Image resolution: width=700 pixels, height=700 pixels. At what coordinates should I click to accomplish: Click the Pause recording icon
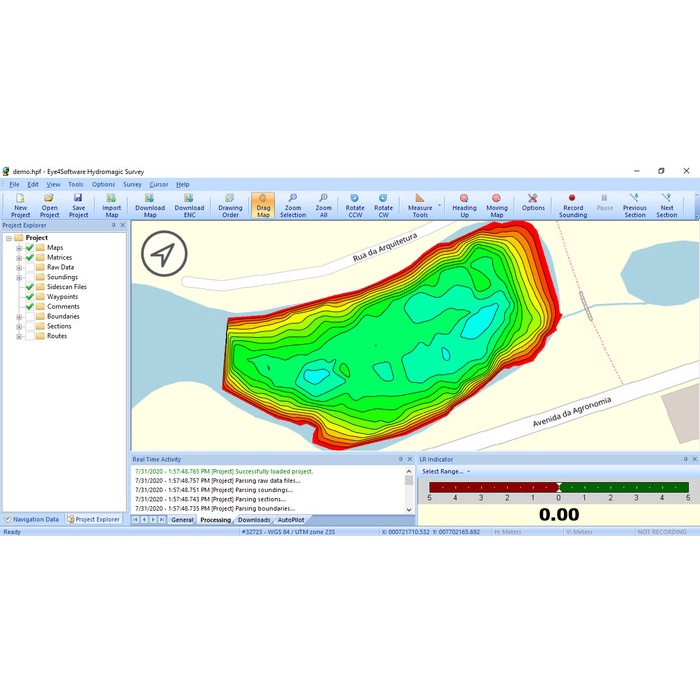click(604, 202)
